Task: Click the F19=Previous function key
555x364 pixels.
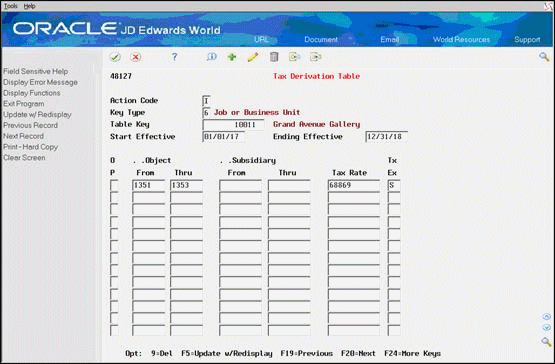Action: click(307, 353)
